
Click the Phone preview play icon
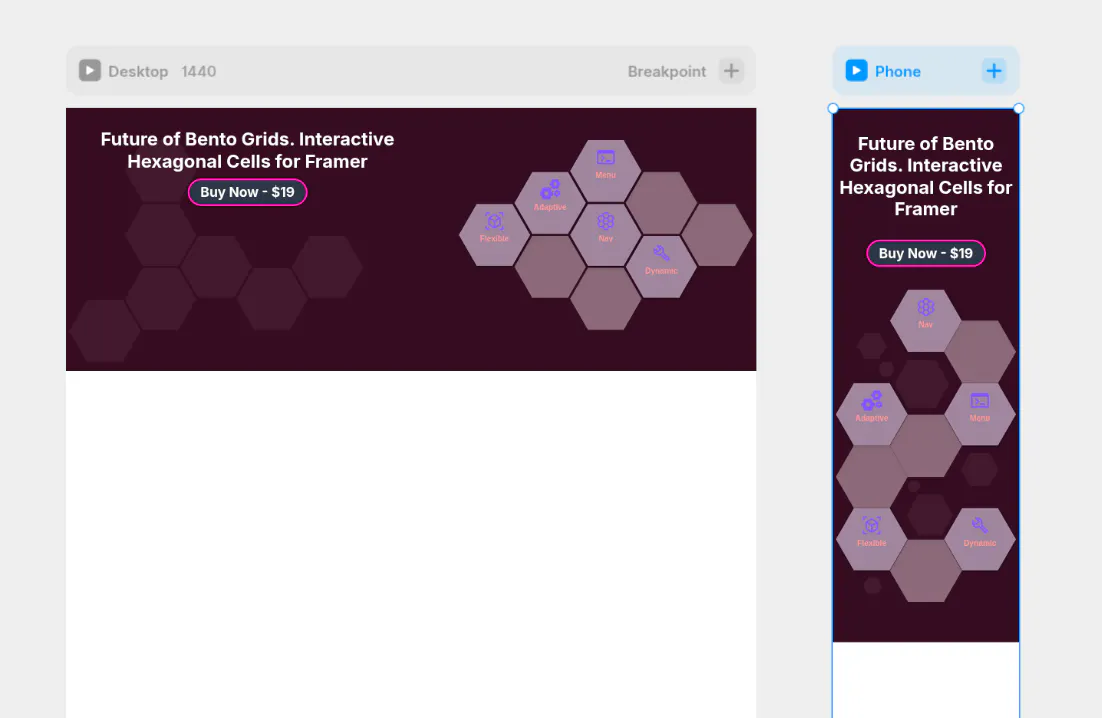[x=856, y=71]
